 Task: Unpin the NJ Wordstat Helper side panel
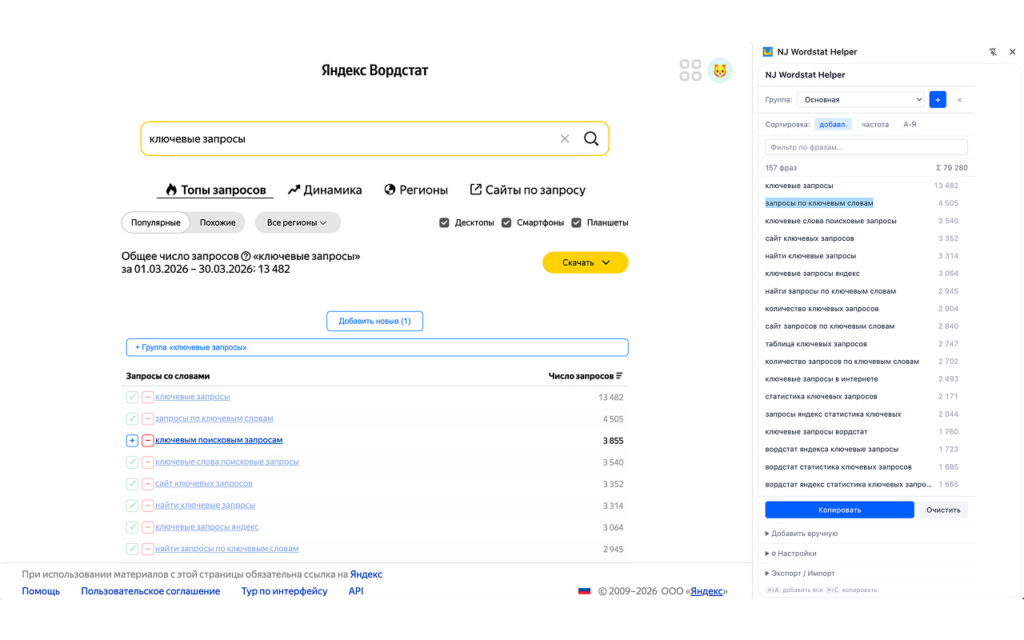(x=993, y=52)
